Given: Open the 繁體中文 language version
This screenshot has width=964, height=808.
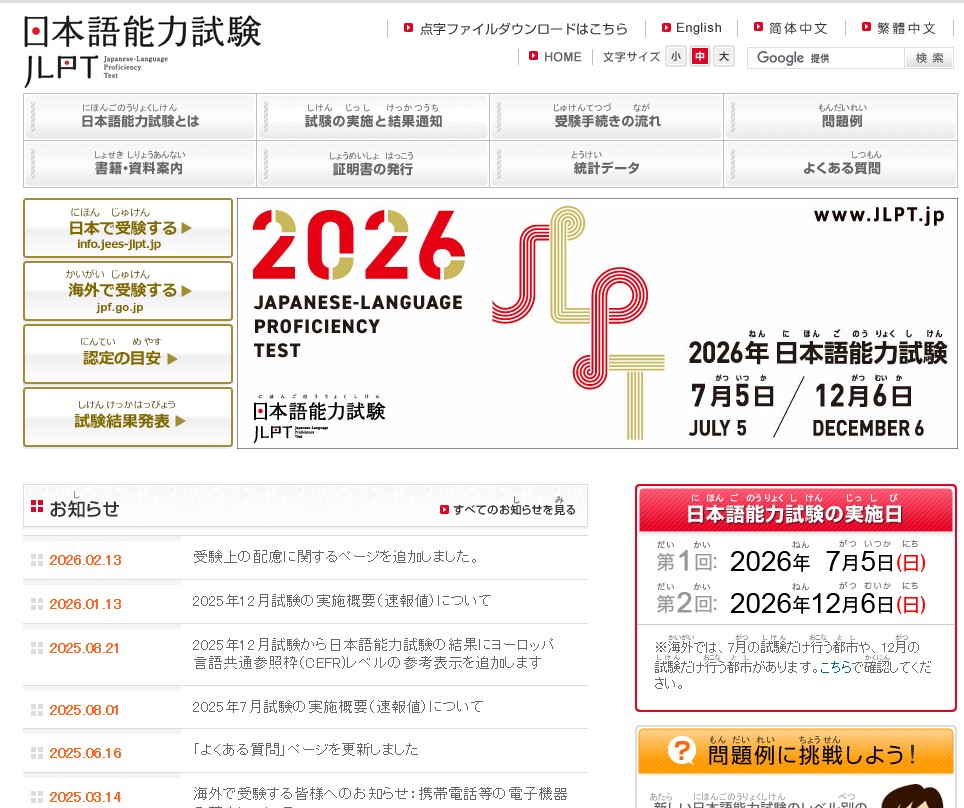Looking at the screenshot, I should point(905,28).
